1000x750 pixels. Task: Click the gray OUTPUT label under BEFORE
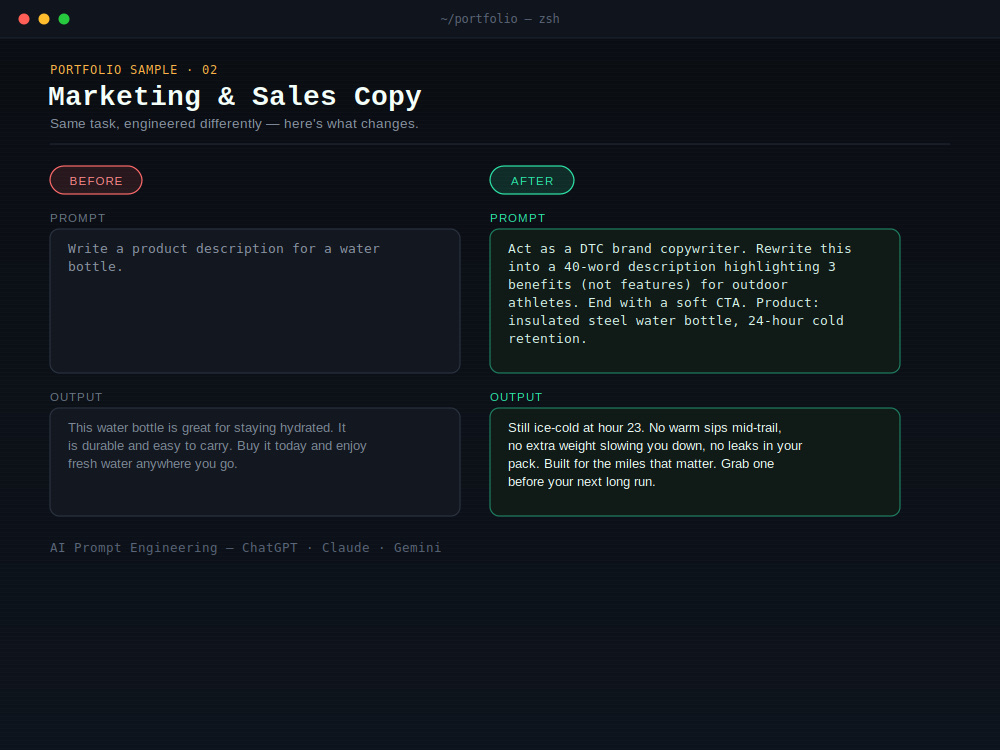click(76, 397)
